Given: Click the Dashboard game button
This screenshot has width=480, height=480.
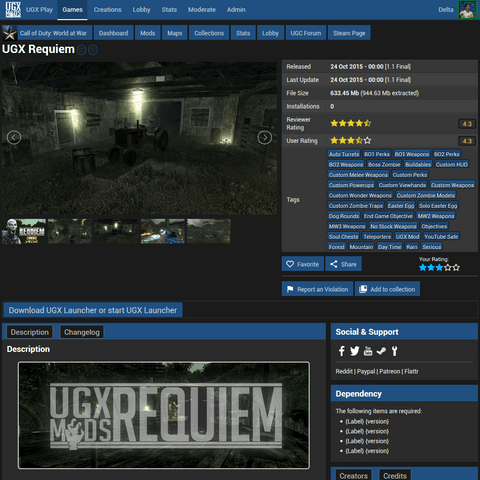Looking at the screenshot, I should click(113, 33).
